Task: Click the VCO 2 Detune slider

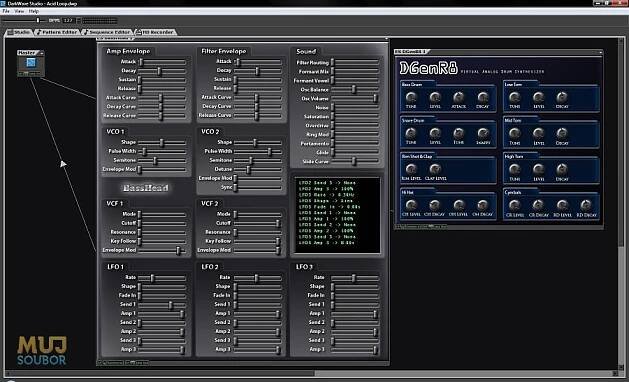Action: click(258, 169)
